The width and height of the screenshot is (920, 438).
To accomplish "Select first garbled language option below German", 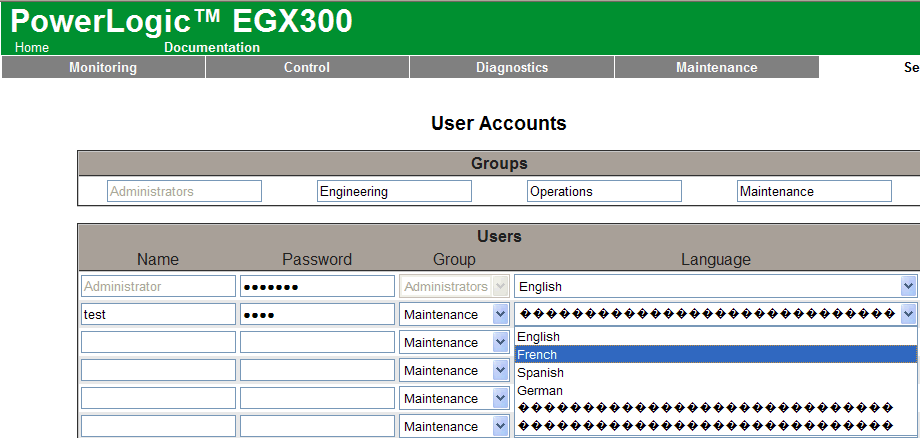I will coord(715,408).
